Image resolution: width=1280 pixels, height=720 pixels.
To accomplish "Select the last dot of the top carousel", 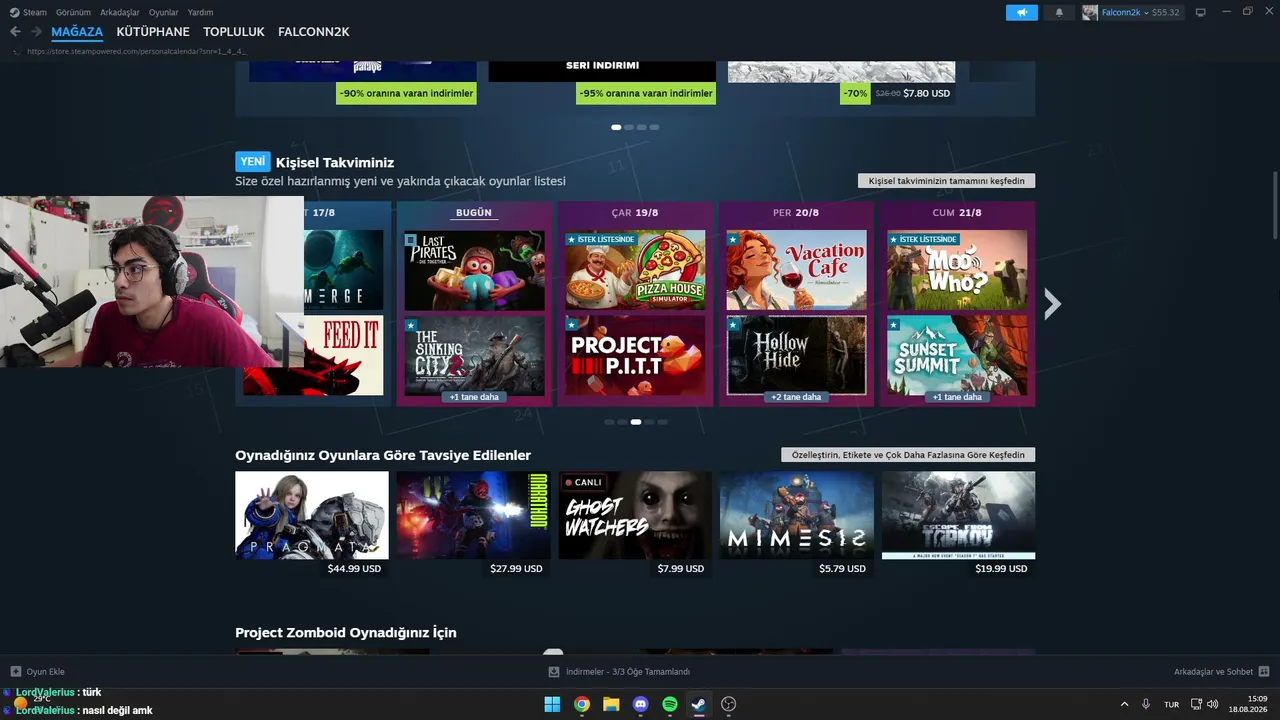I will coord(655,127).
